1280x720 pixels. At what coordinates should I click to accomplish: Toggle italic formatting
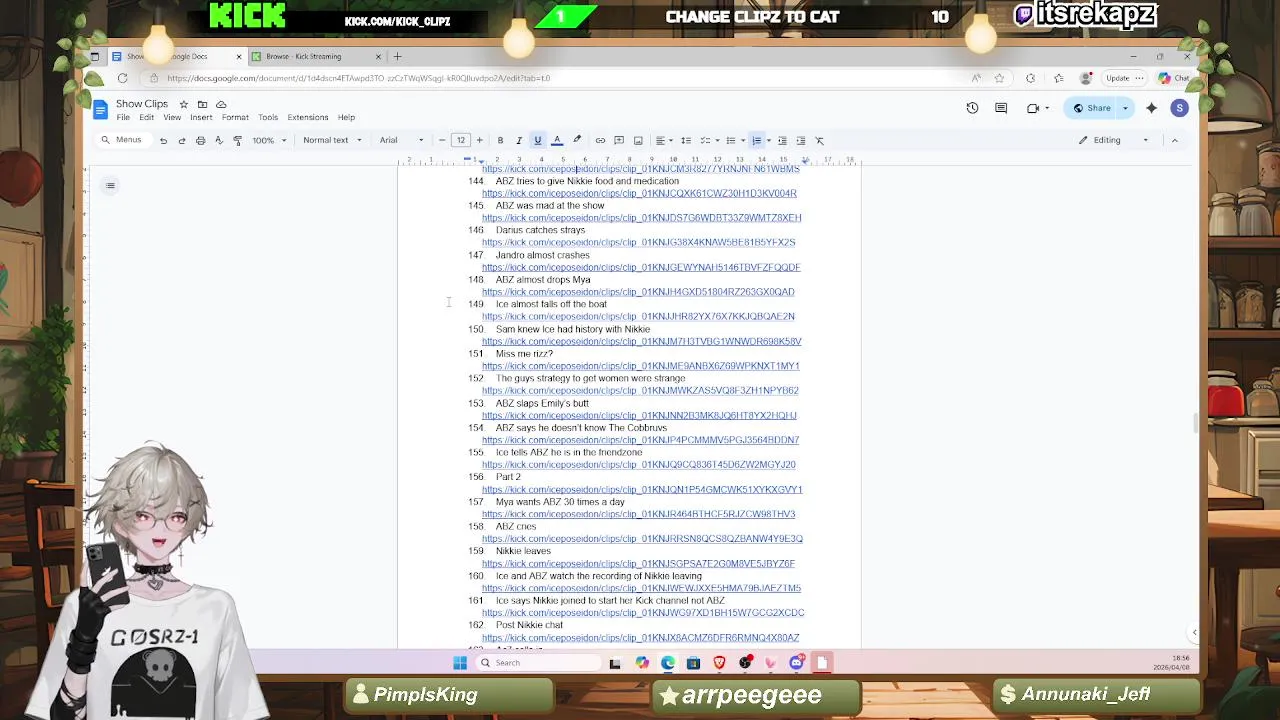coord(518,140)
